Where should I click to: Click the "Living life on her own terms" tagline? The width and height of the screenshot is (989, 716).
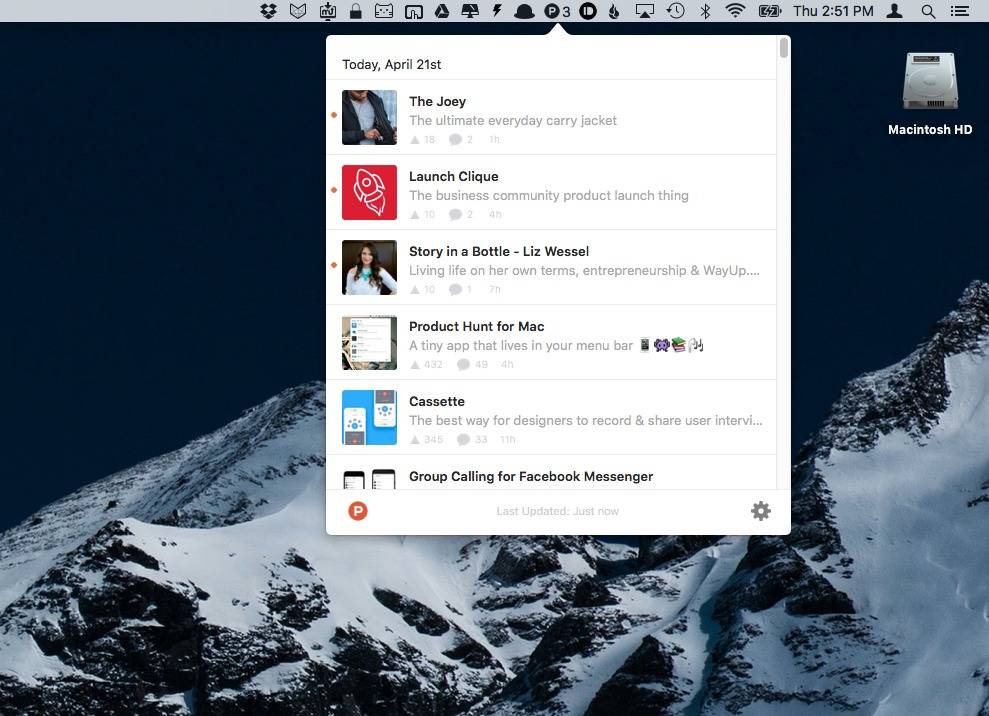tap(584, 271)
